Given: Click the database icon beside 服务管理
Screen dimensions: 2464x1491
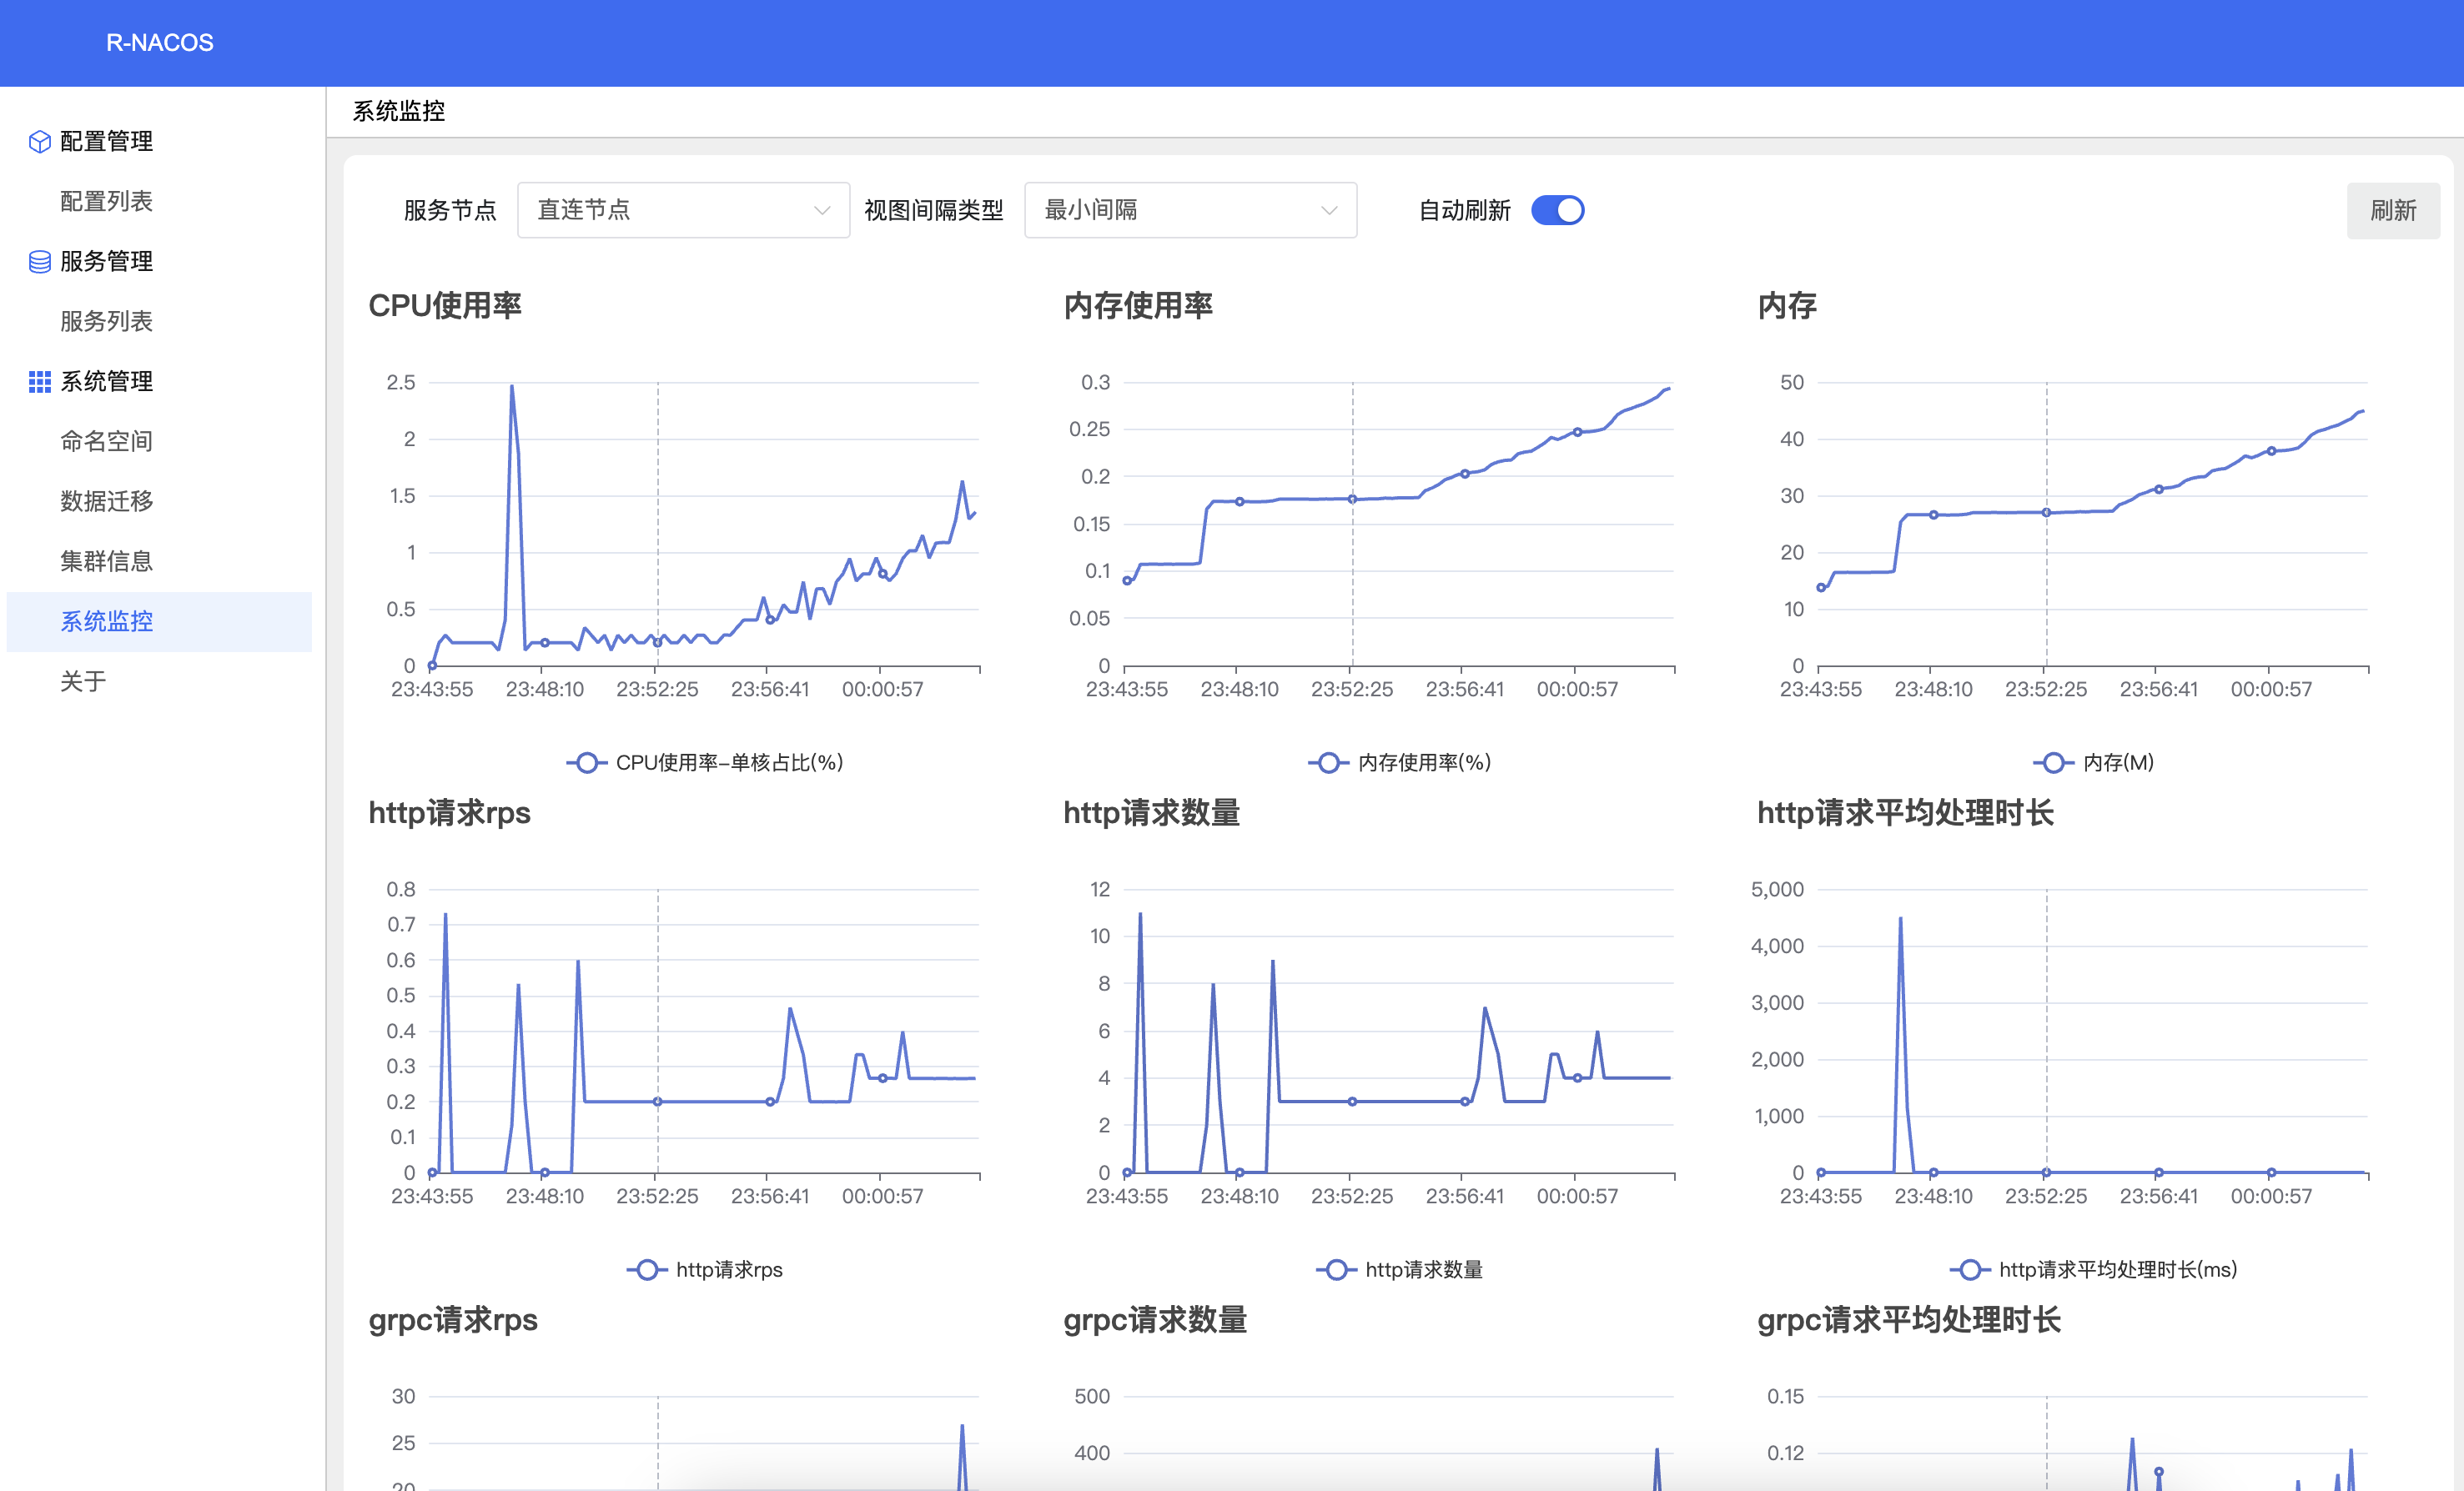Looking at the screenshot, I should click(x=39, y=262).
